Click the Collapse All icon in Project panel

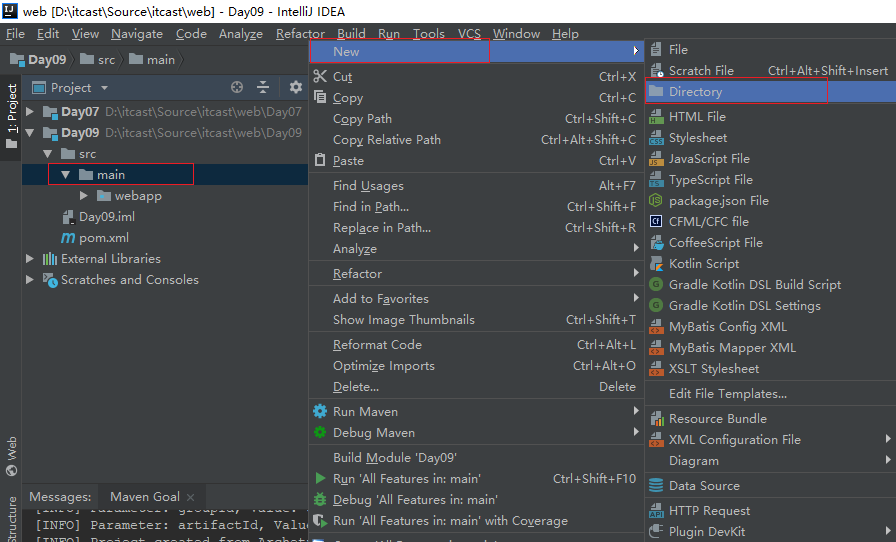tap(263, 88)
